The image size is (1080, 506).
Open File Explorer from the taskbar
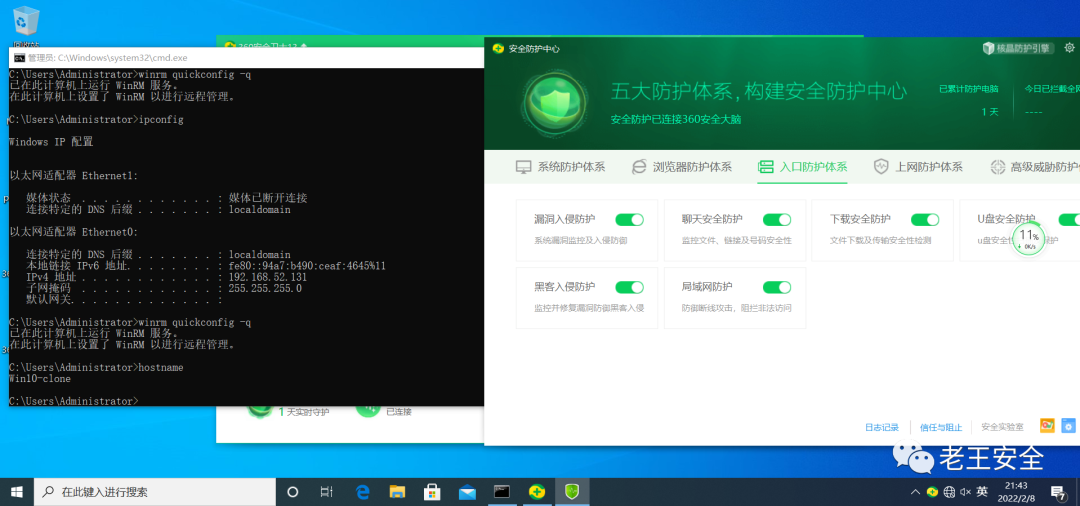click(397, 492)
